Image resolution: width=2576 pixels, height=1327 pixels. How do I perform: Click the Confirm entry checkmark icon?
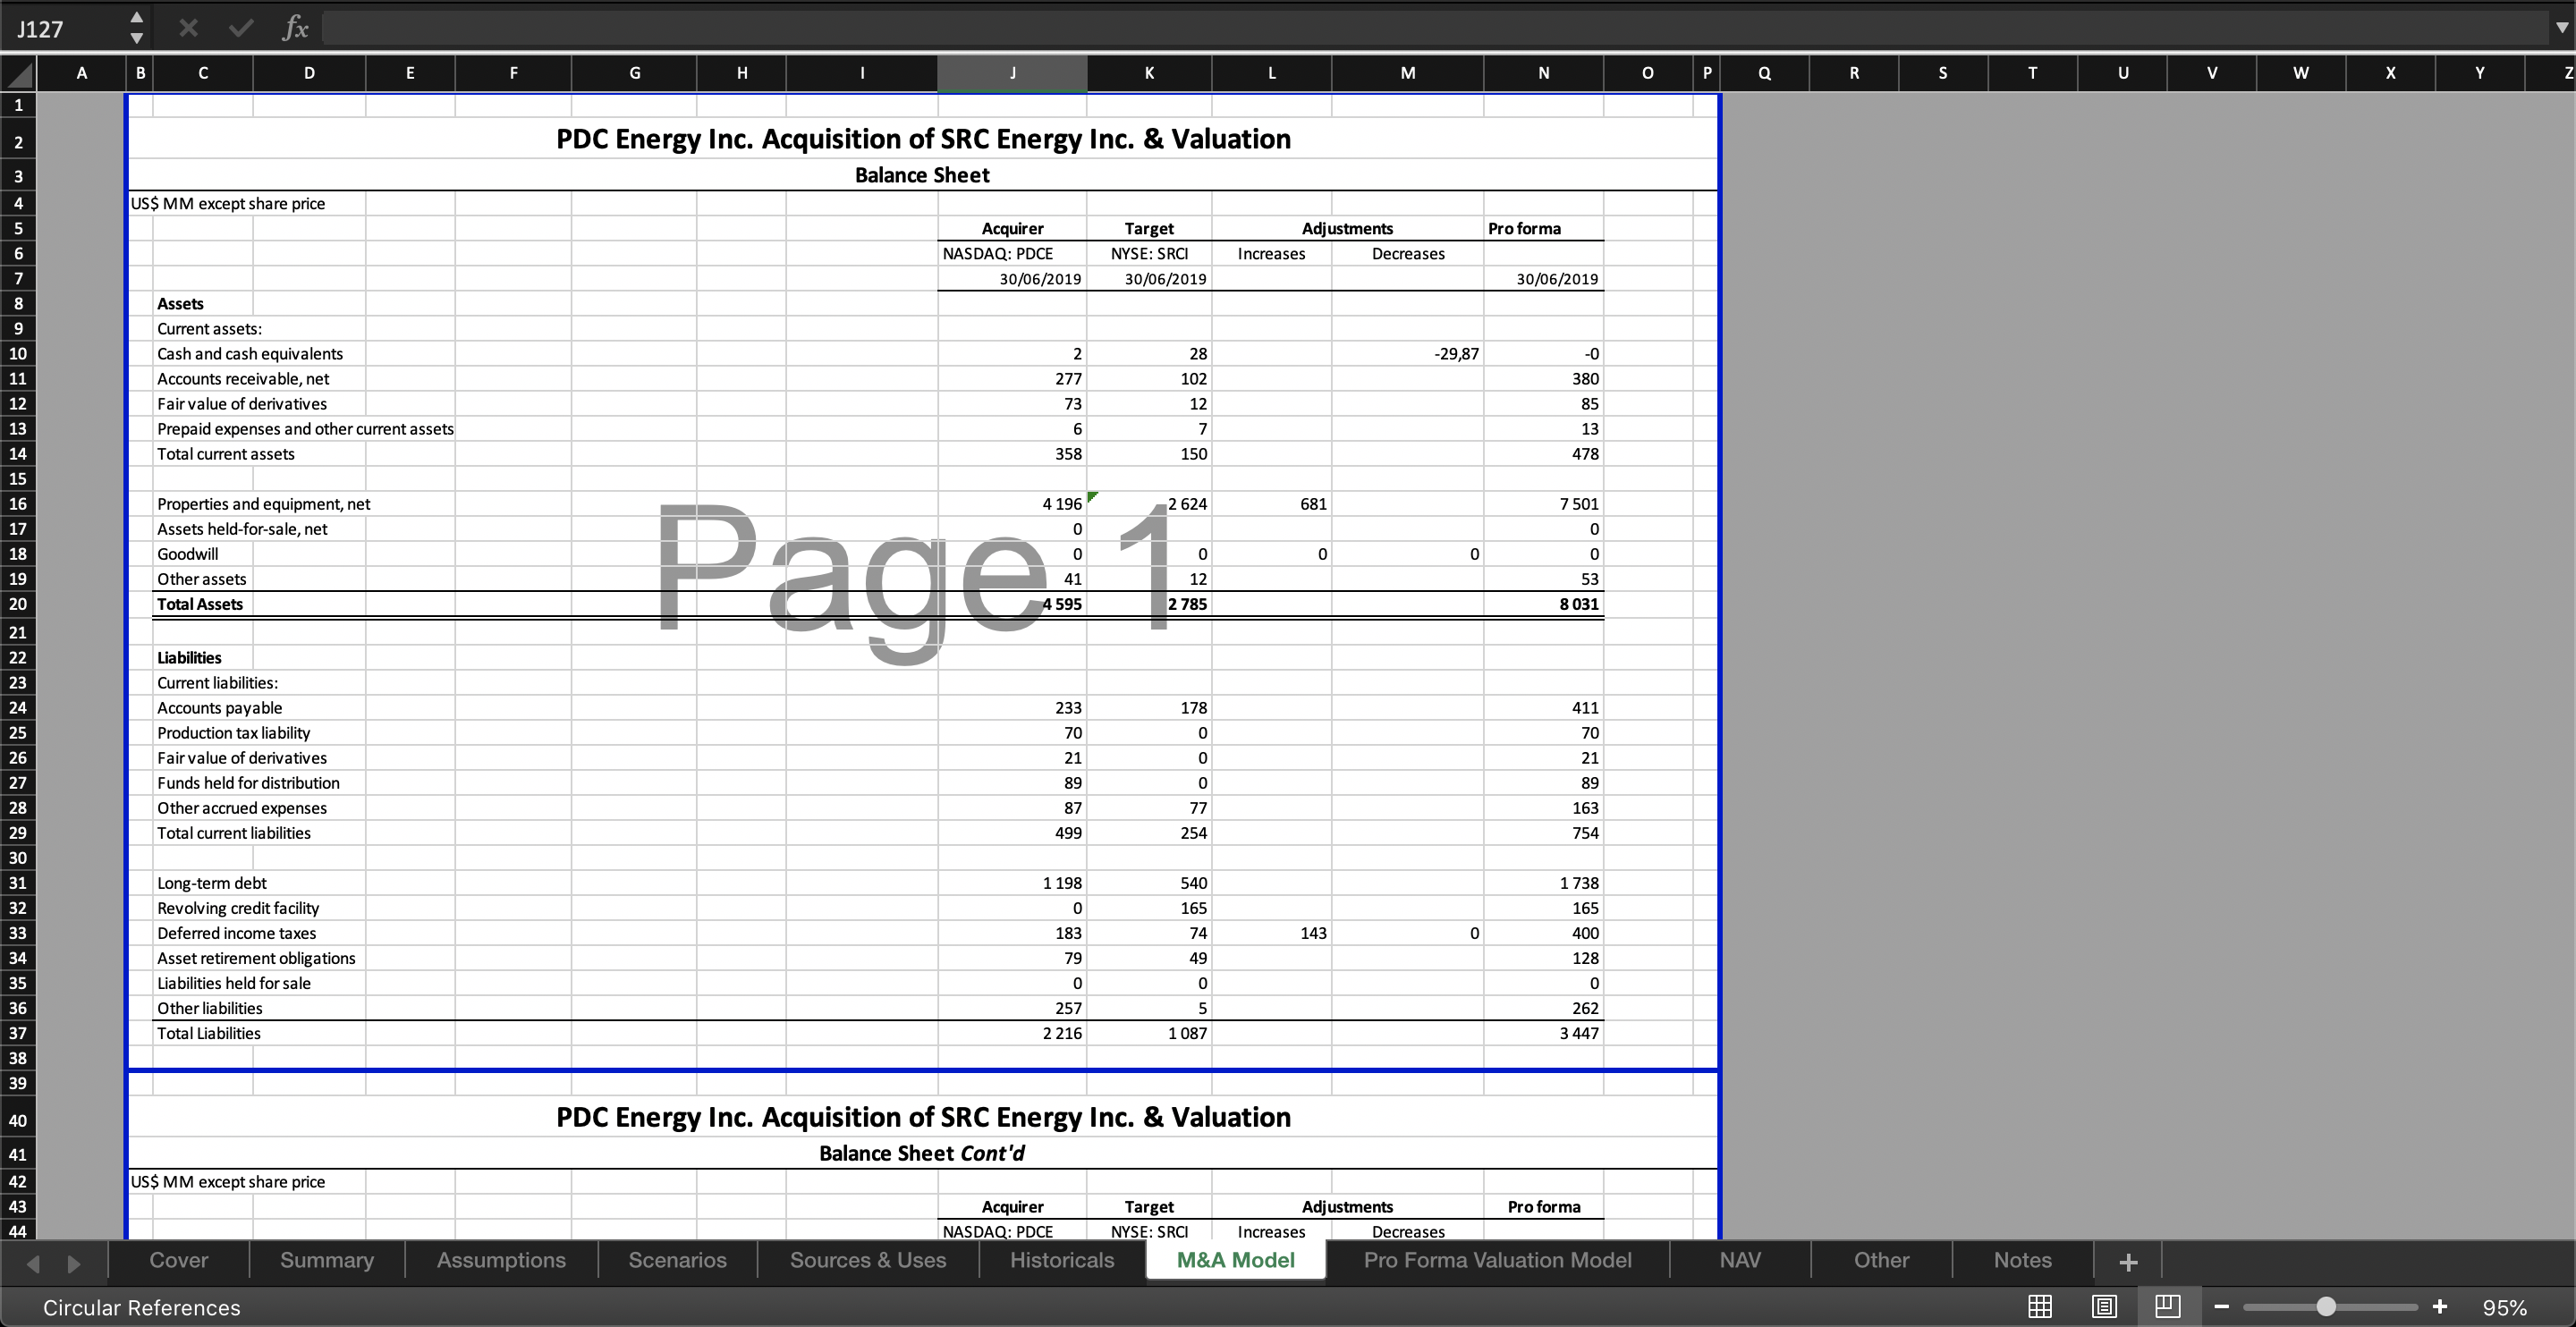click(240, 28)
